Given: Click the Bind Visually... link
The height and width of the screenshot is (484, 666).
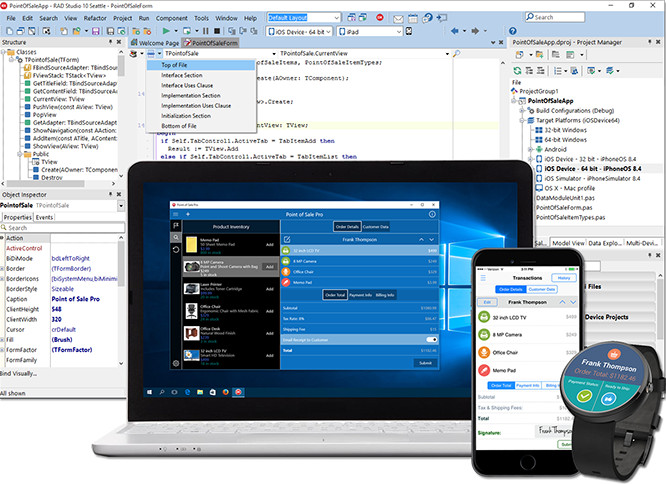Looking at the screenshot, I should pos(19,374).
